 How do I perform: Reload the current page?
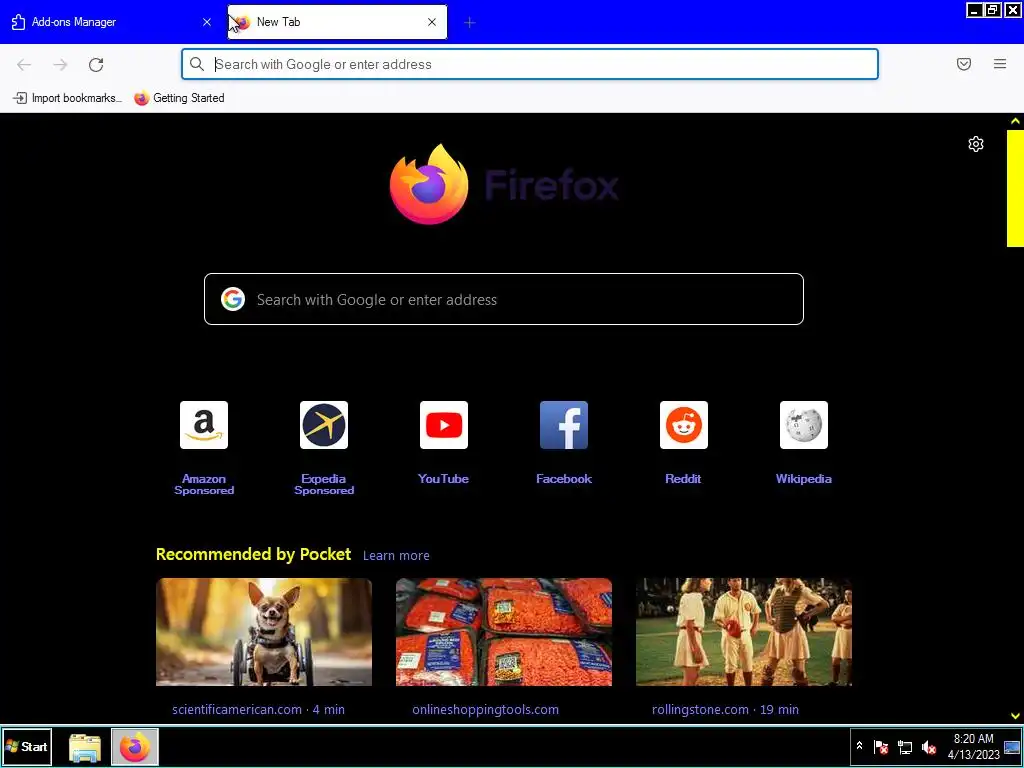[x=96, y=65]
